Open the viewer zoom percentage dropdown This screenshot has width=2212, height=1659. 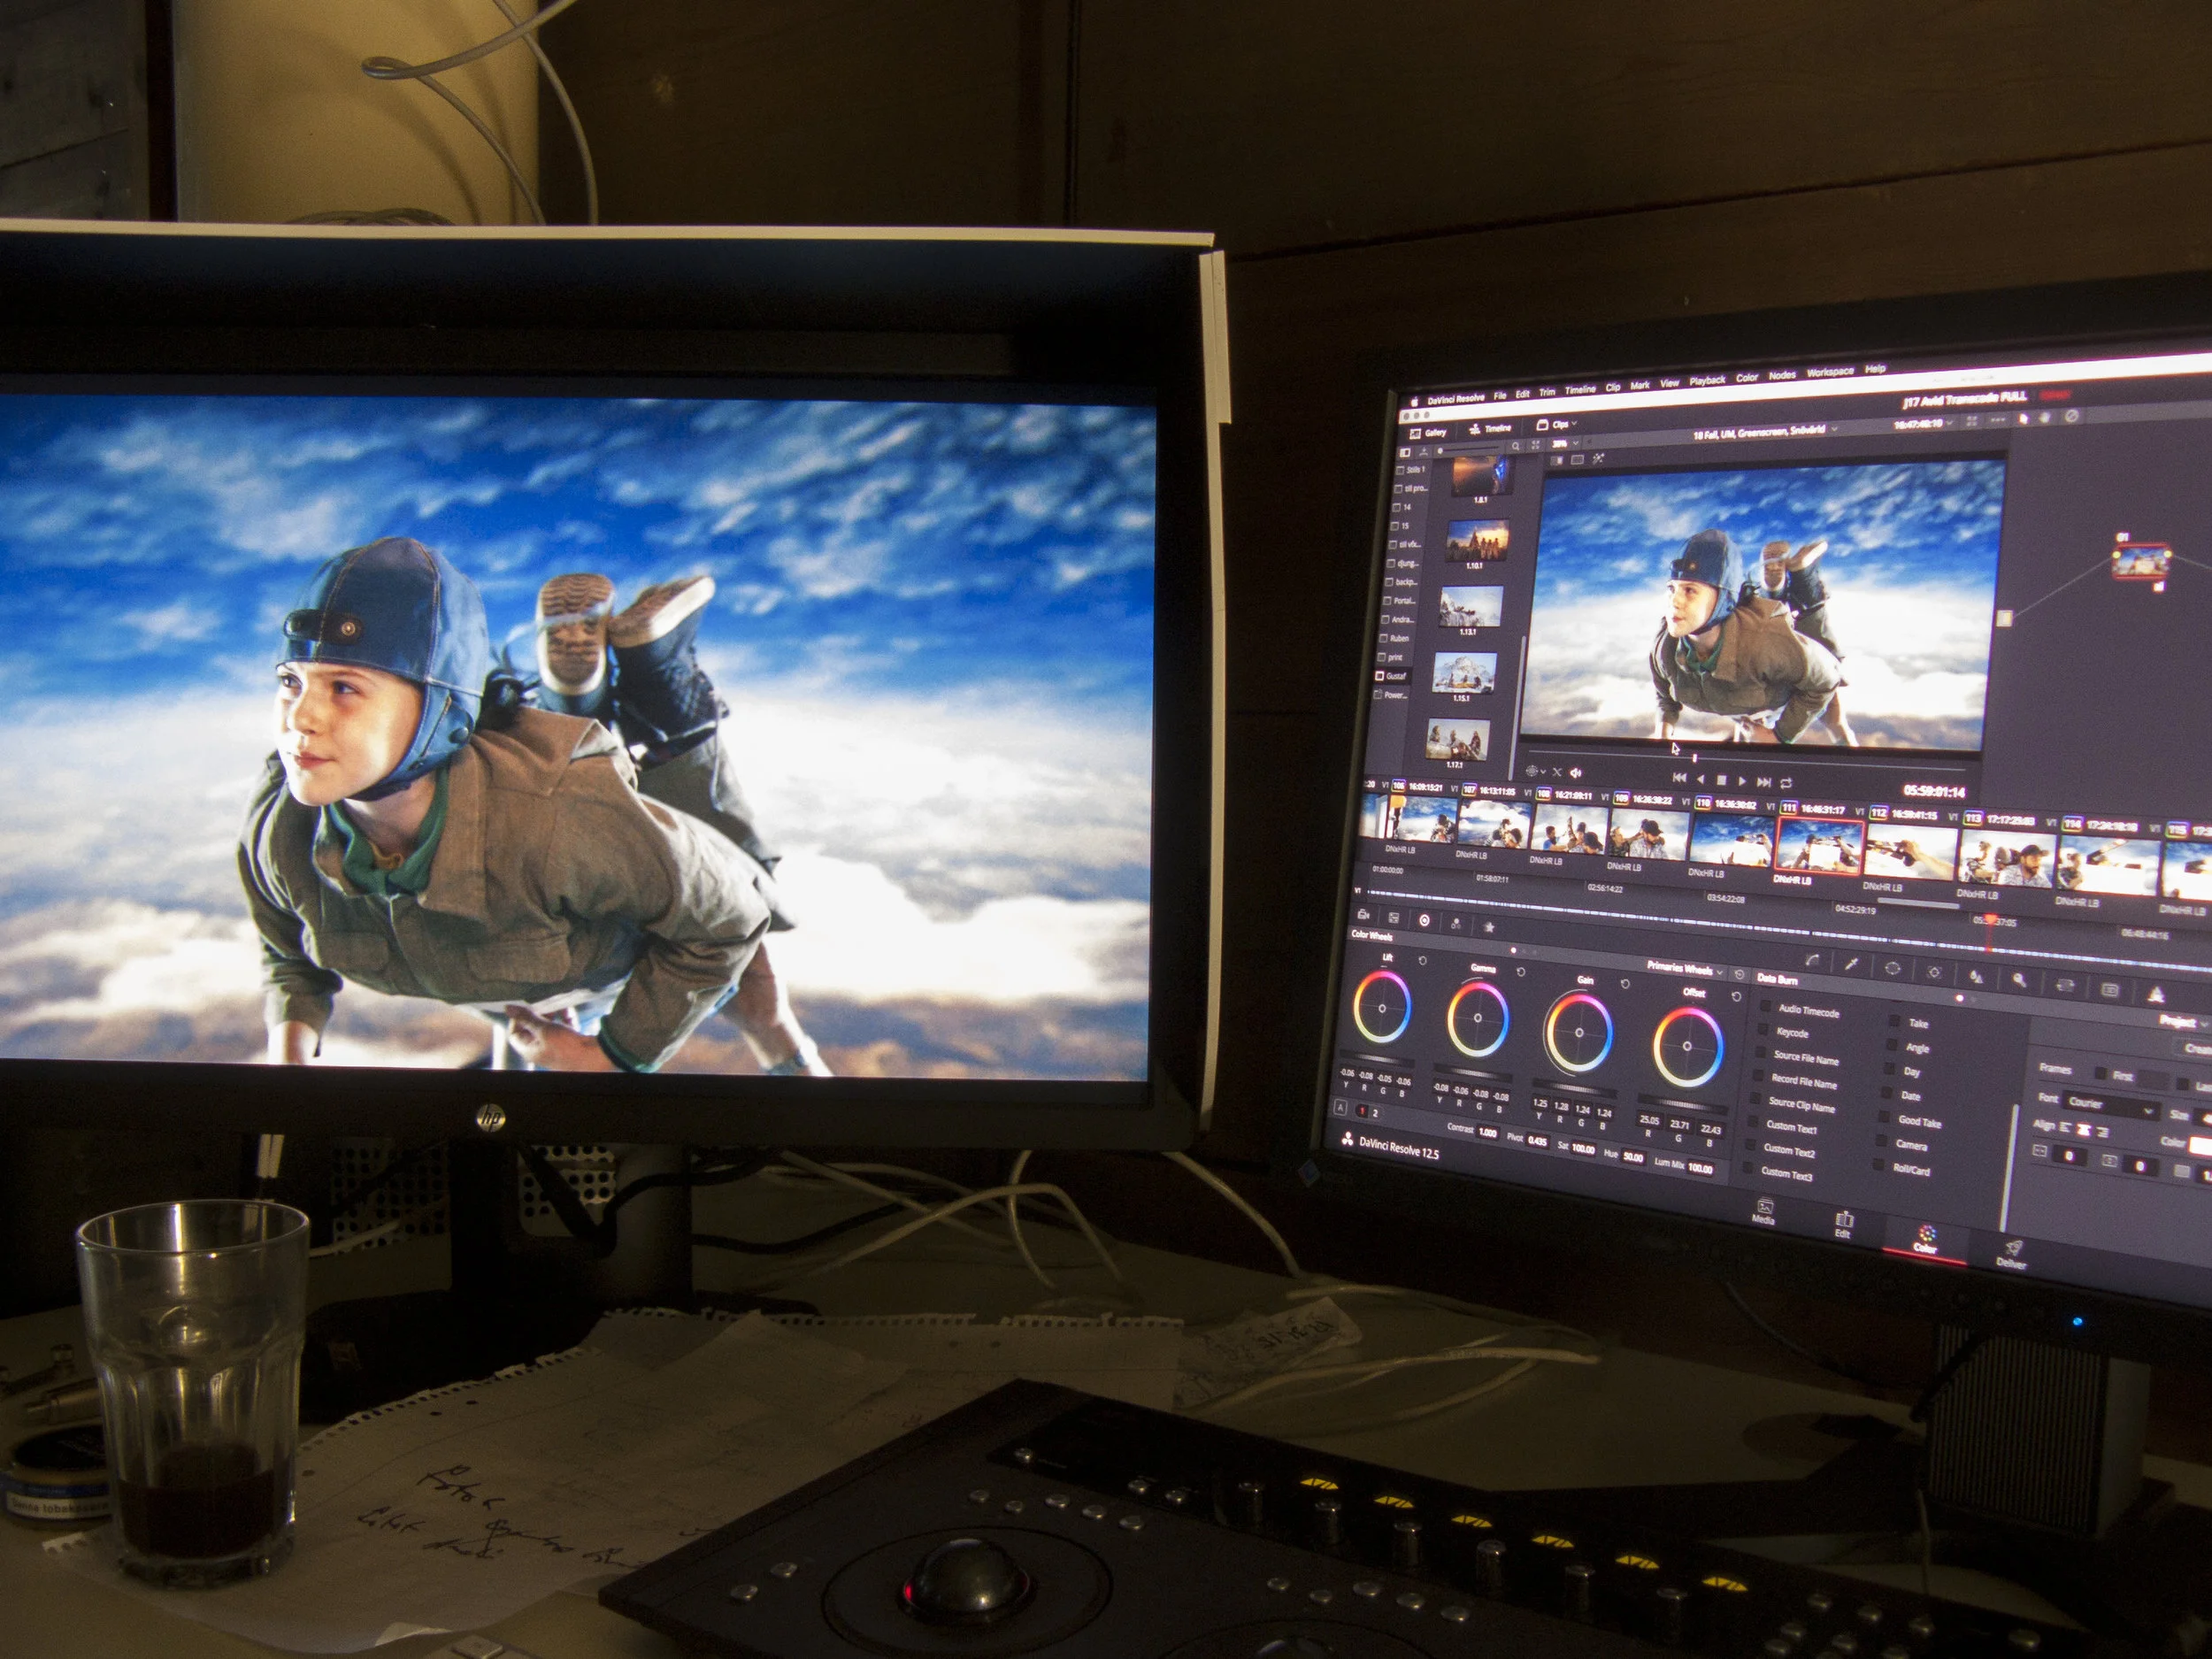click(x=1565, y=444)
